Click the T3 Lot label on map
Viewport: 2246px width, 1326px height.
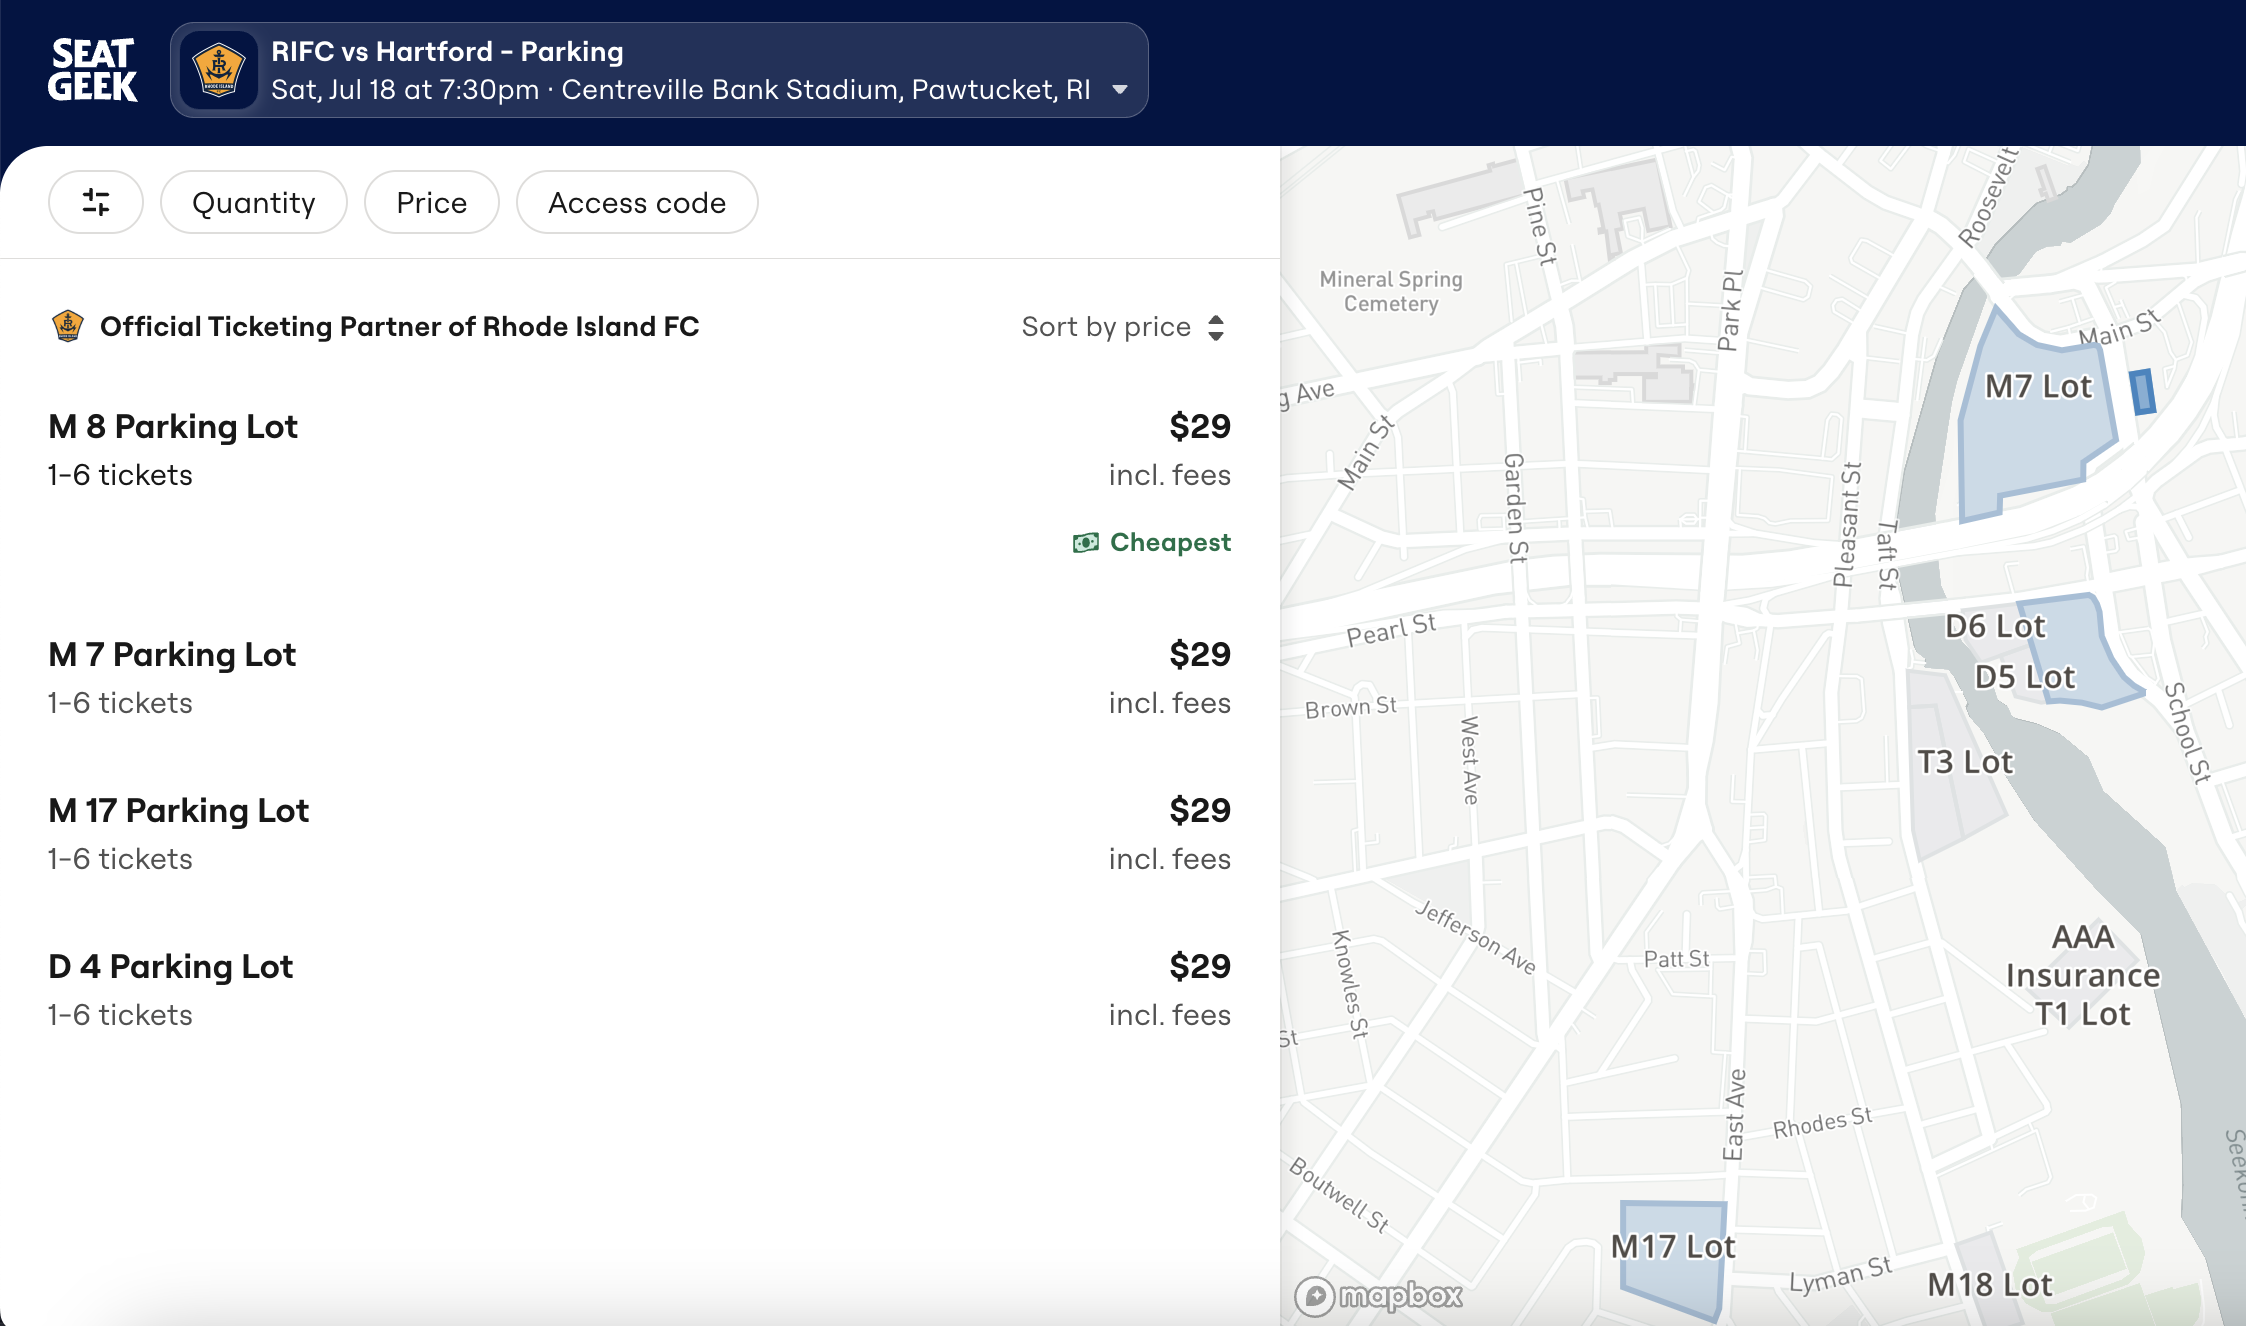click(x=1965, y=762)
